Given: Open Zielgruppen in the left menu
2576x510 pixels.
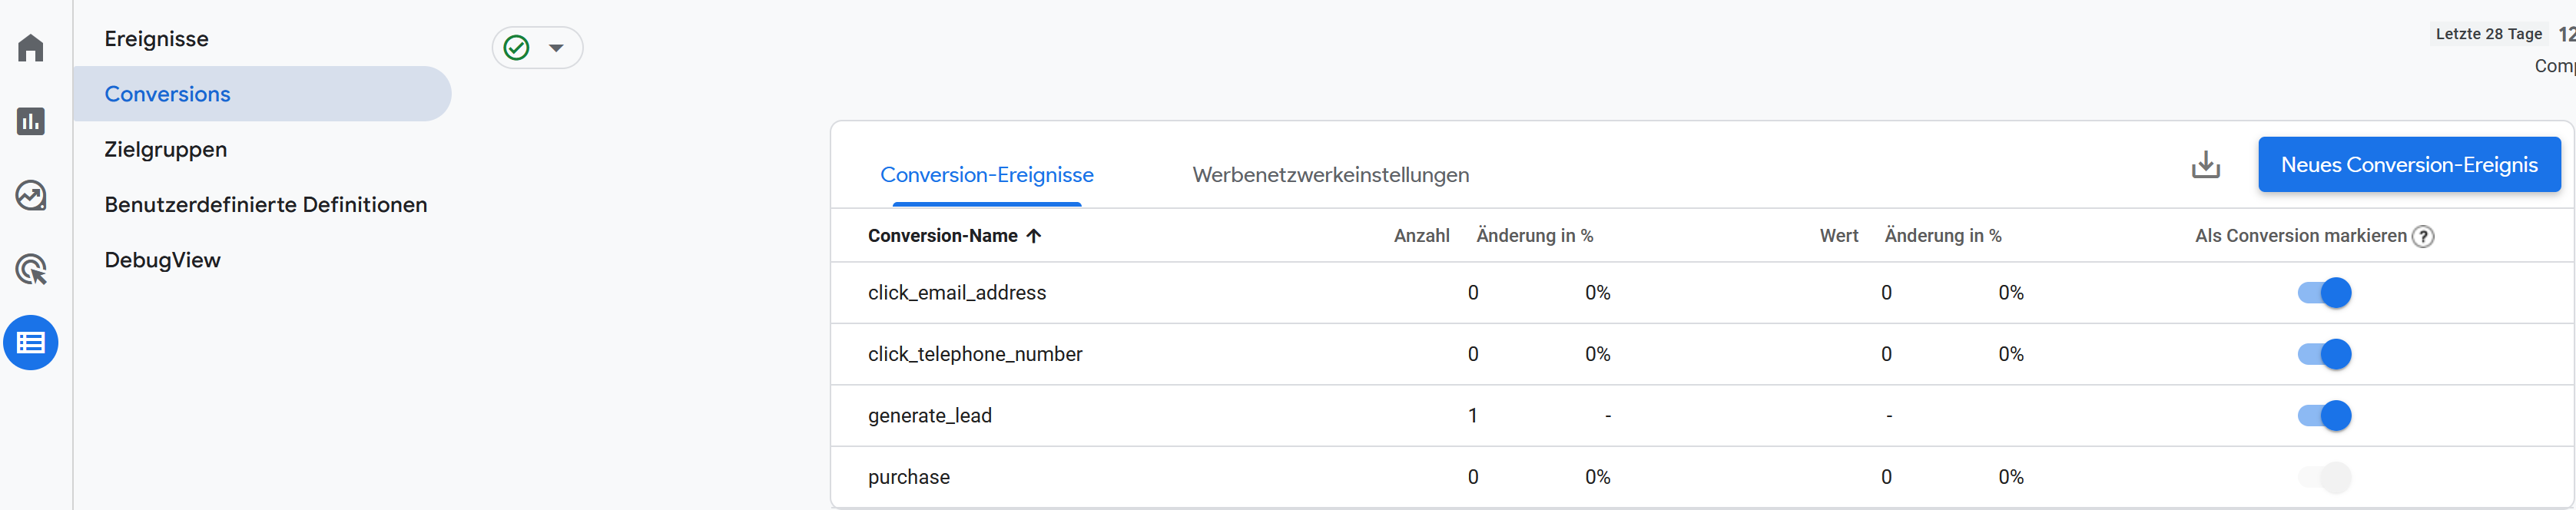Looking at the screenshot, I should click(166, 150).
